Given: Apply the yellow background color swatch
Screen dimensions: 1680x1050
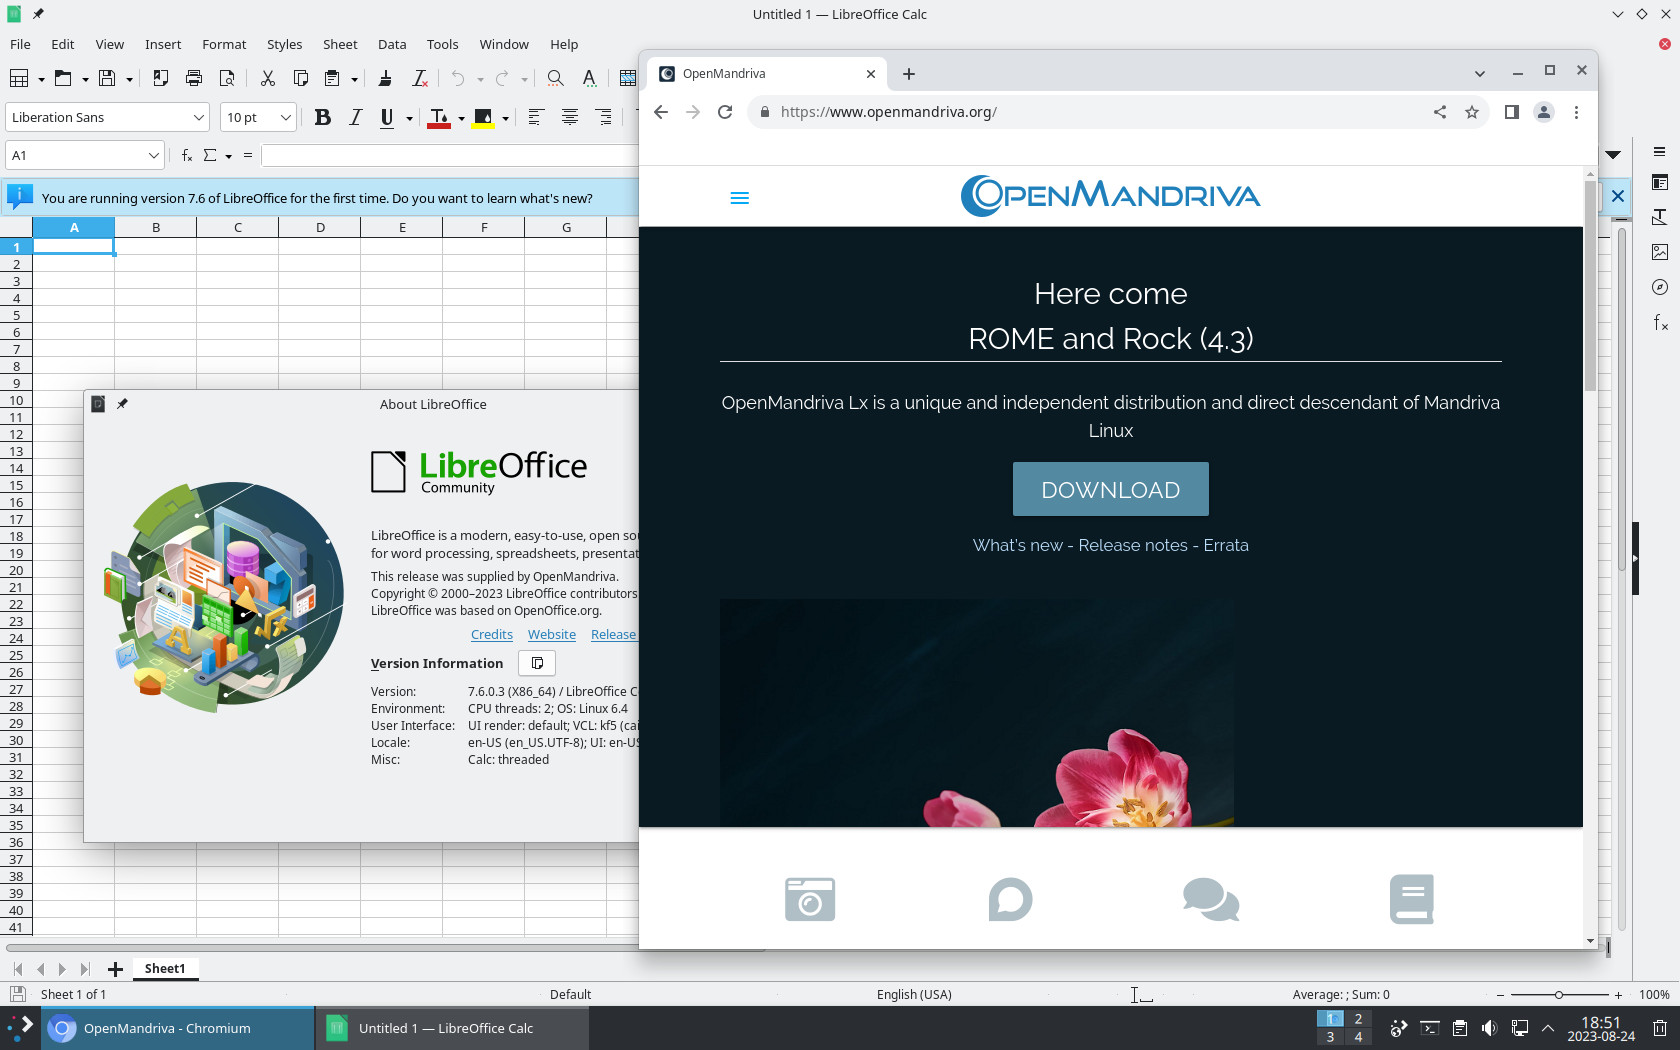Looking at the screenshot, I should (483, 118).
